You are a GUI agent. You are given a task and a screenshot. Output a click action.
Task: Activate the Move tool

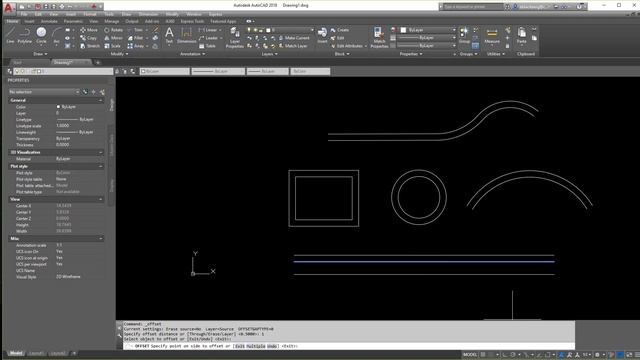click(89, 30)
